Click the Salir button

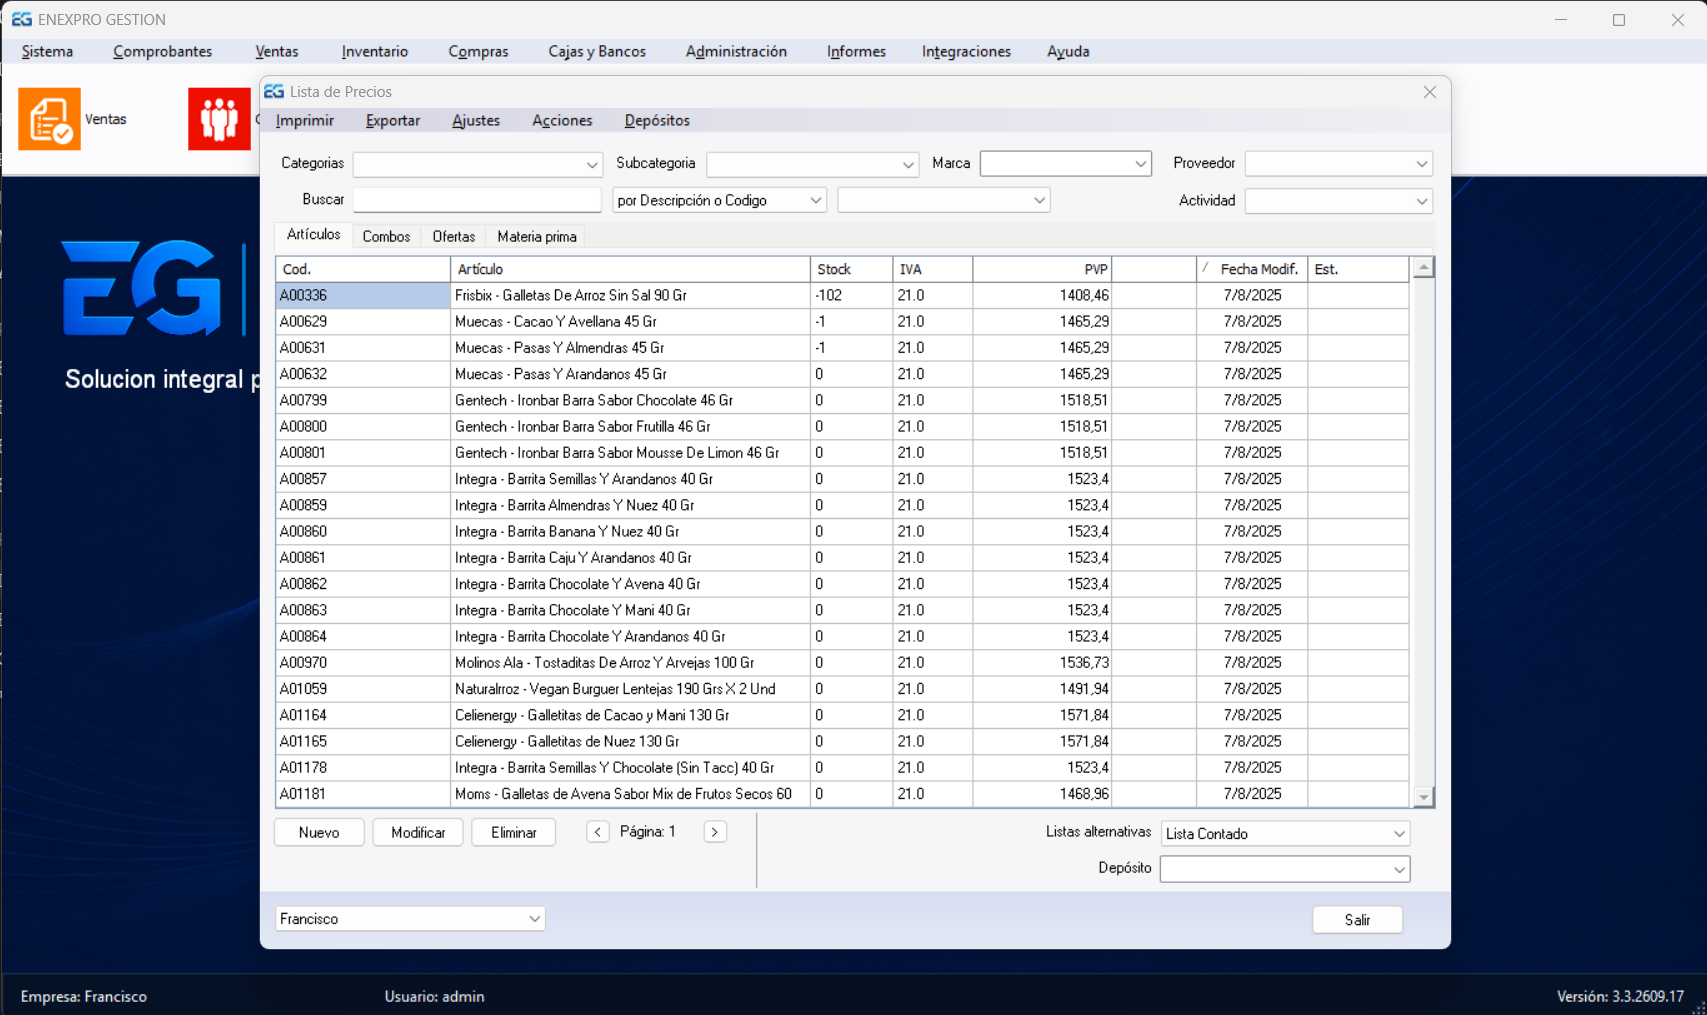tap(1357, 920)
